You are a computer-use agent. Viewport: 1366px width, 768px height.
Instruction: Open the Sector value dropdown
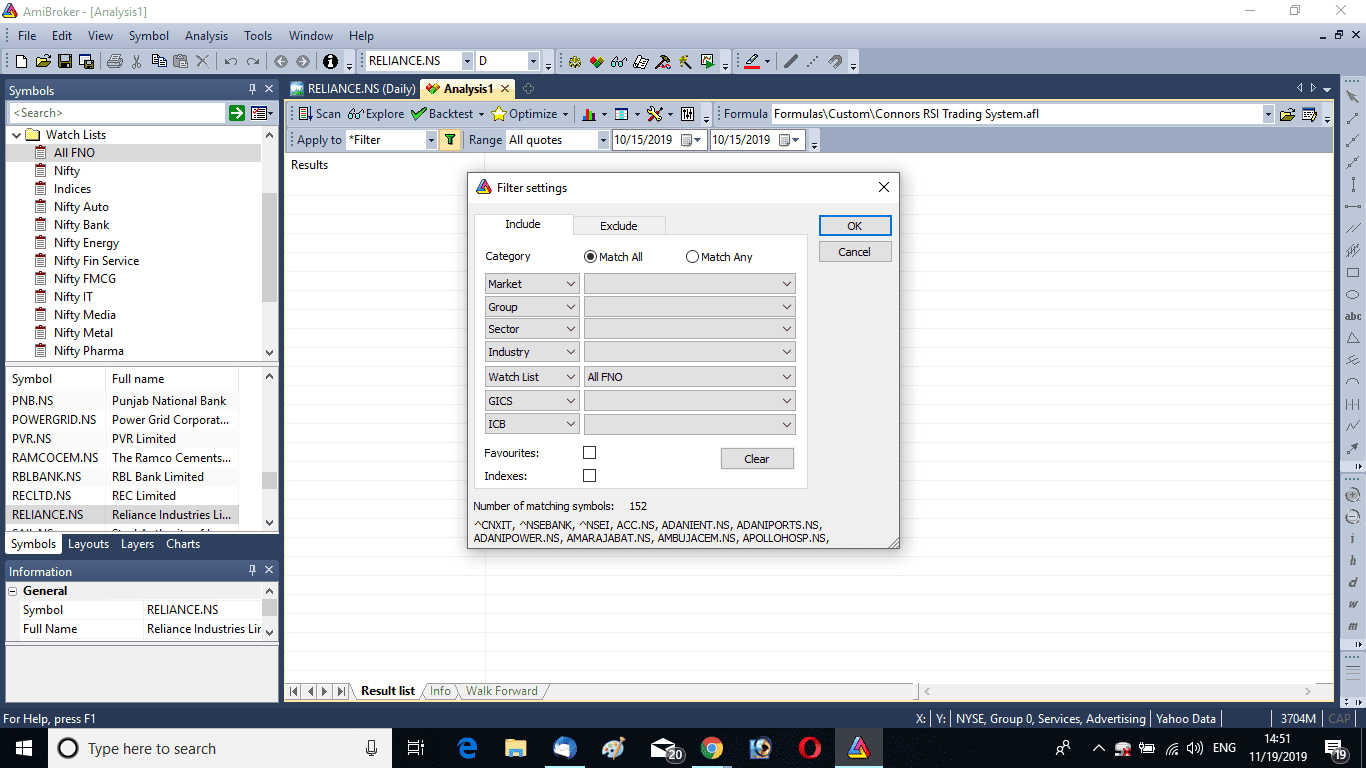(690, 329)
